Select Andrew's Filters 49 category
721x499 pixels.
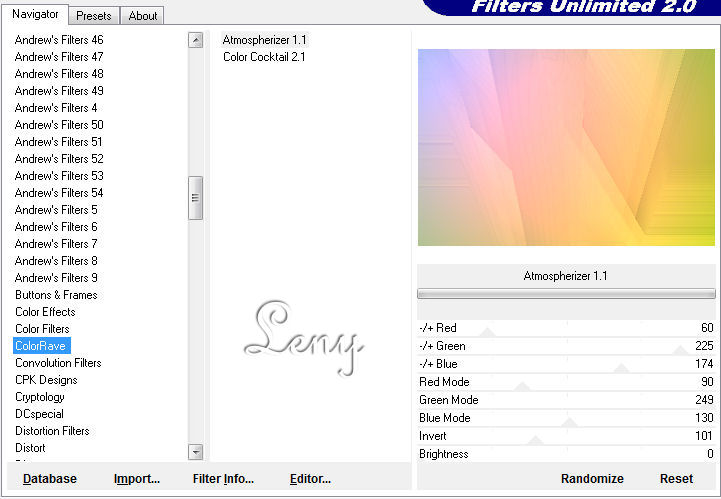59,91
